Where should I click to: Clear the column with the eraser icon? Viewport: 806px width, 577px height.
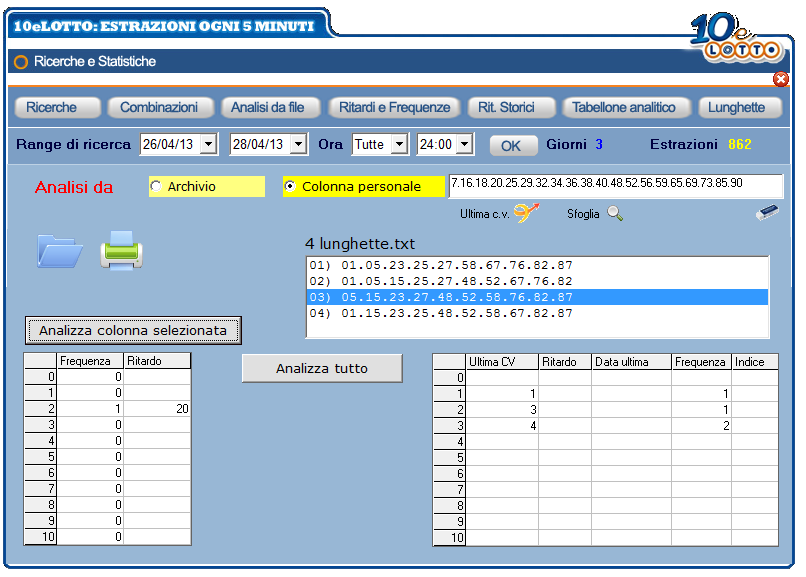767,212
